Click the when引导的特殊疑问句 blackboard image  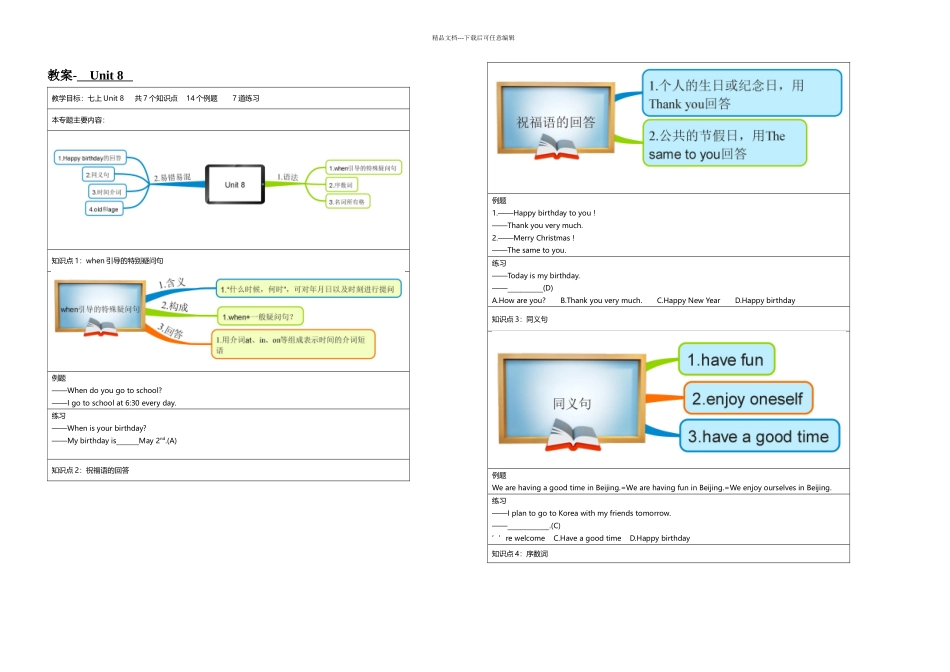tap(100, 307)
